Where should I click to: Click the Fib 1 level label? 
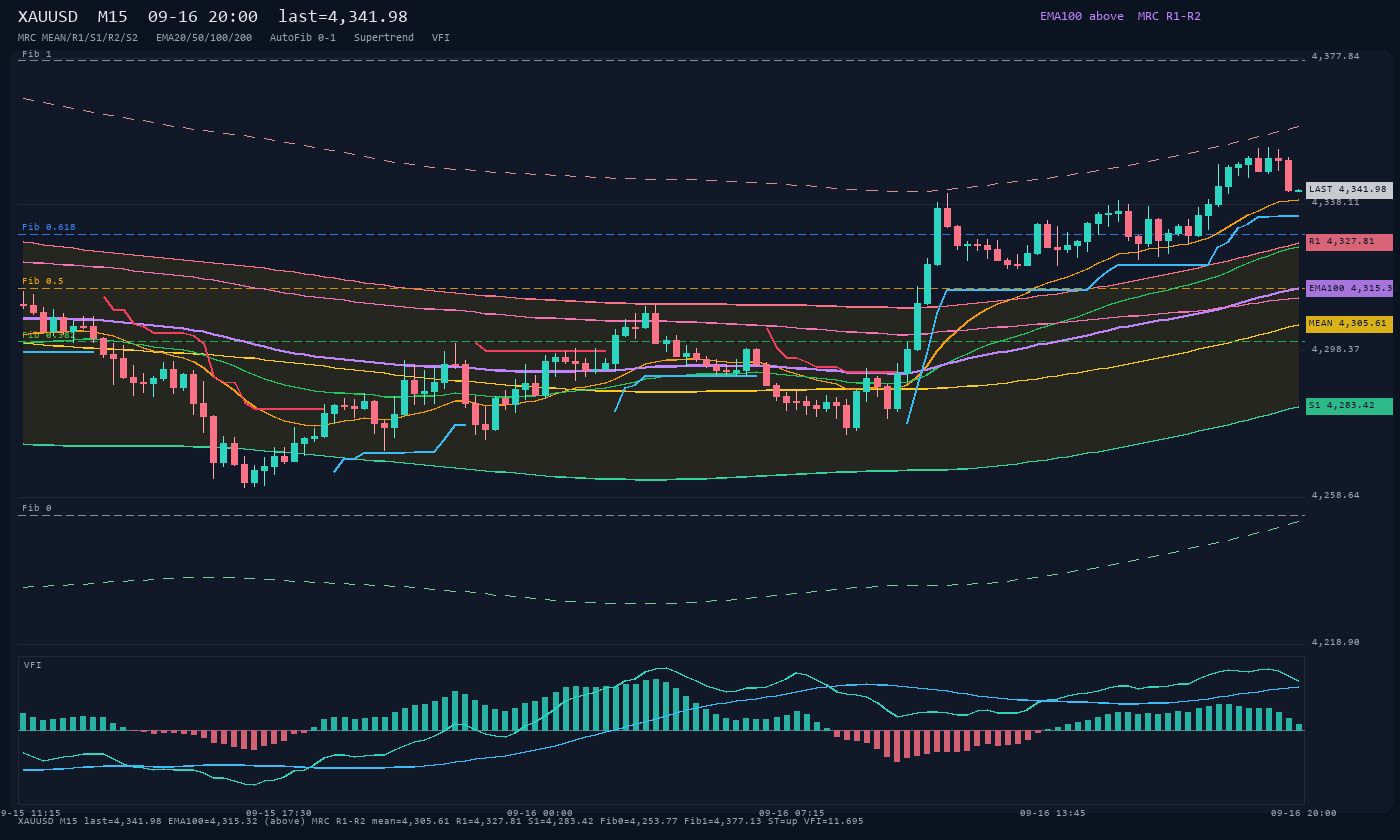[37, 54]
